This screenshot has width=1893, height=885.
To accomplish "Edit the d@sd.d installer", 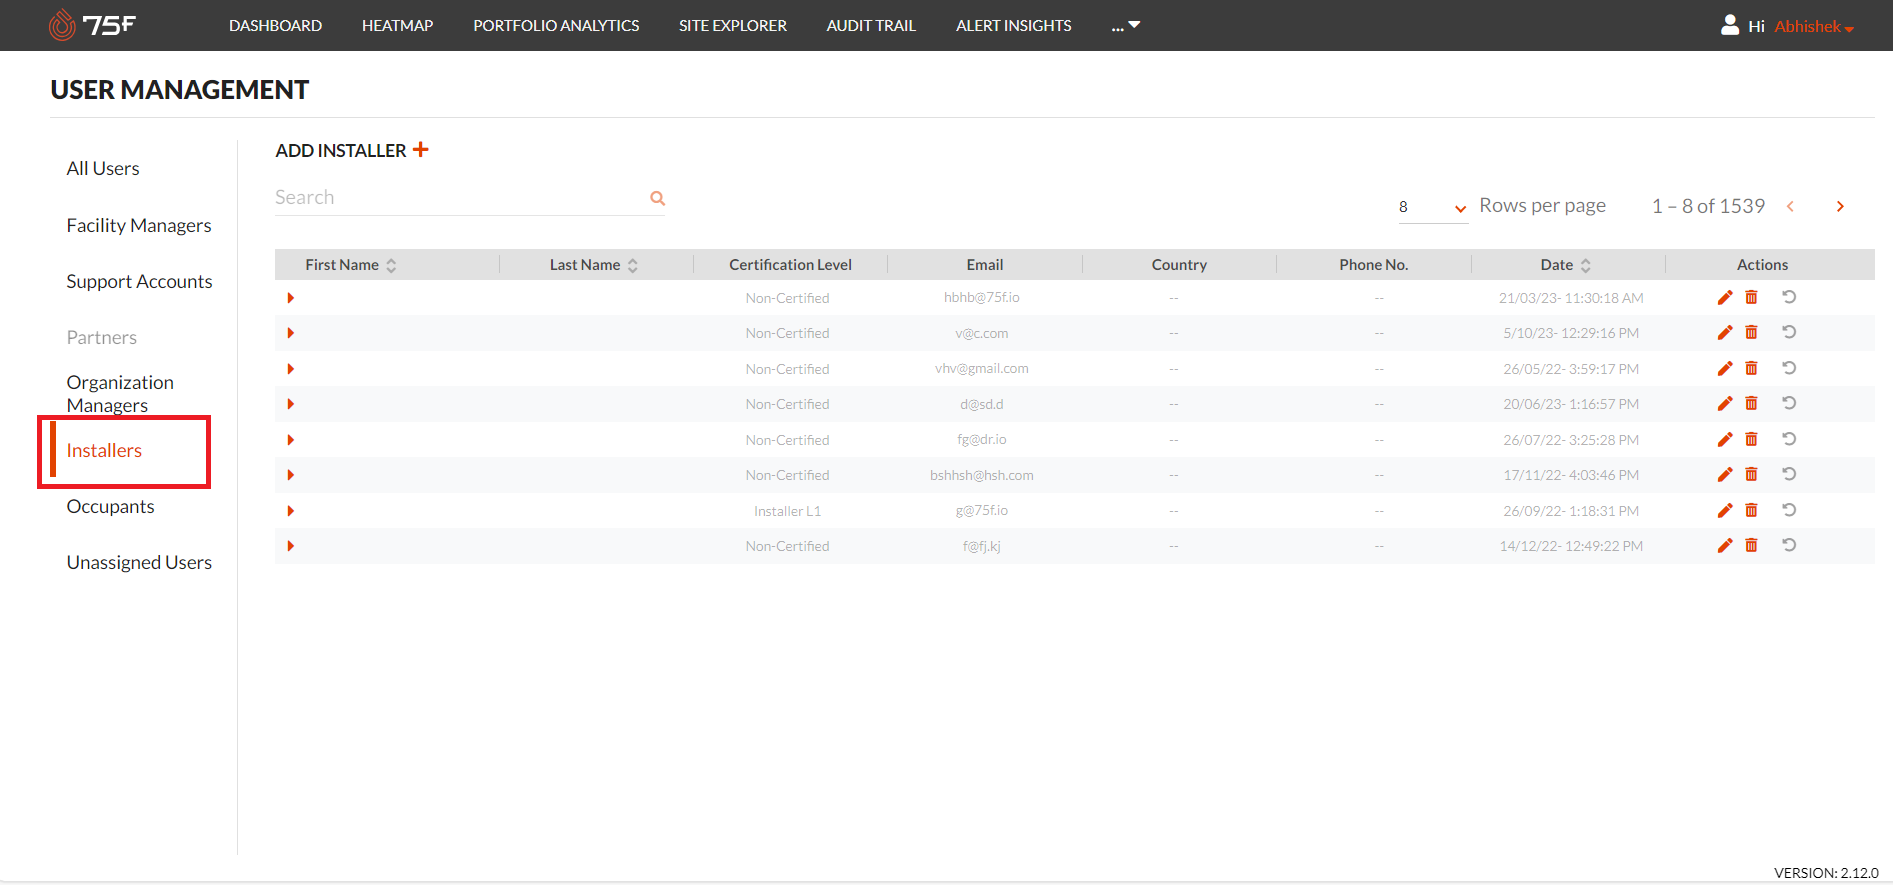I will tap(1725, 404).
